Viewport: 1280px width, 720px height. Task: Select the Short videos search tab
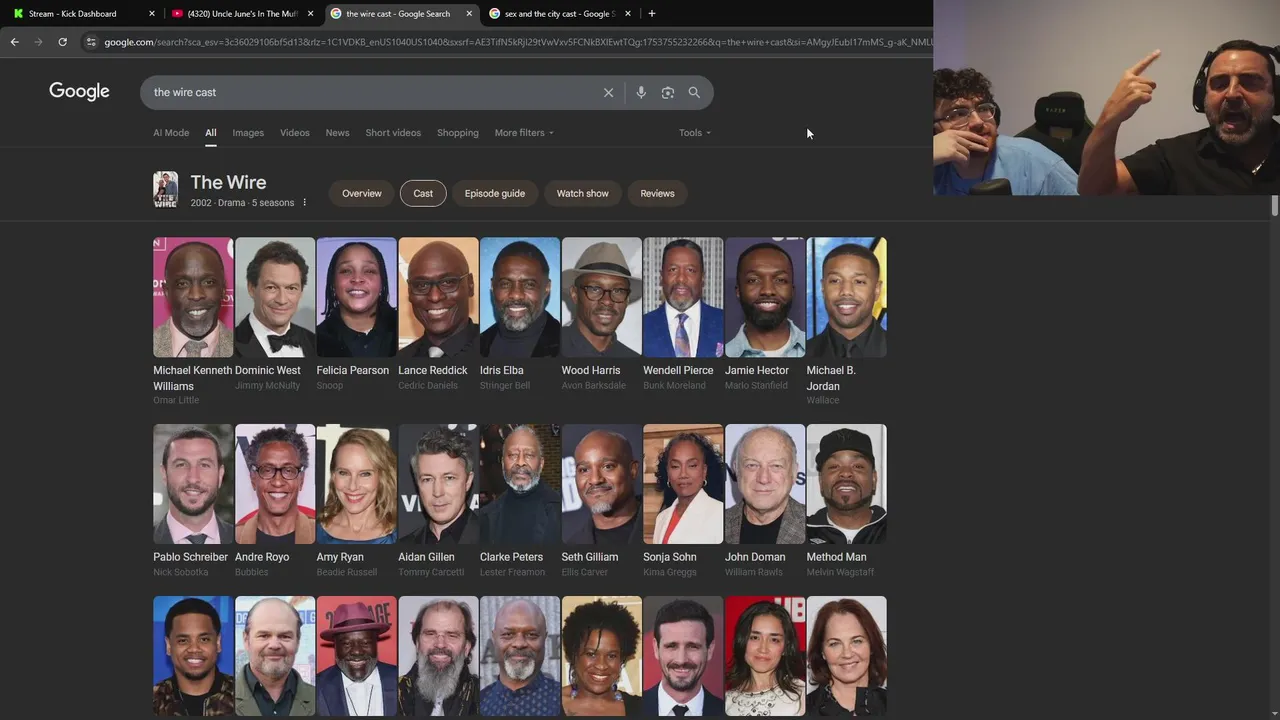tap(393, 133)
